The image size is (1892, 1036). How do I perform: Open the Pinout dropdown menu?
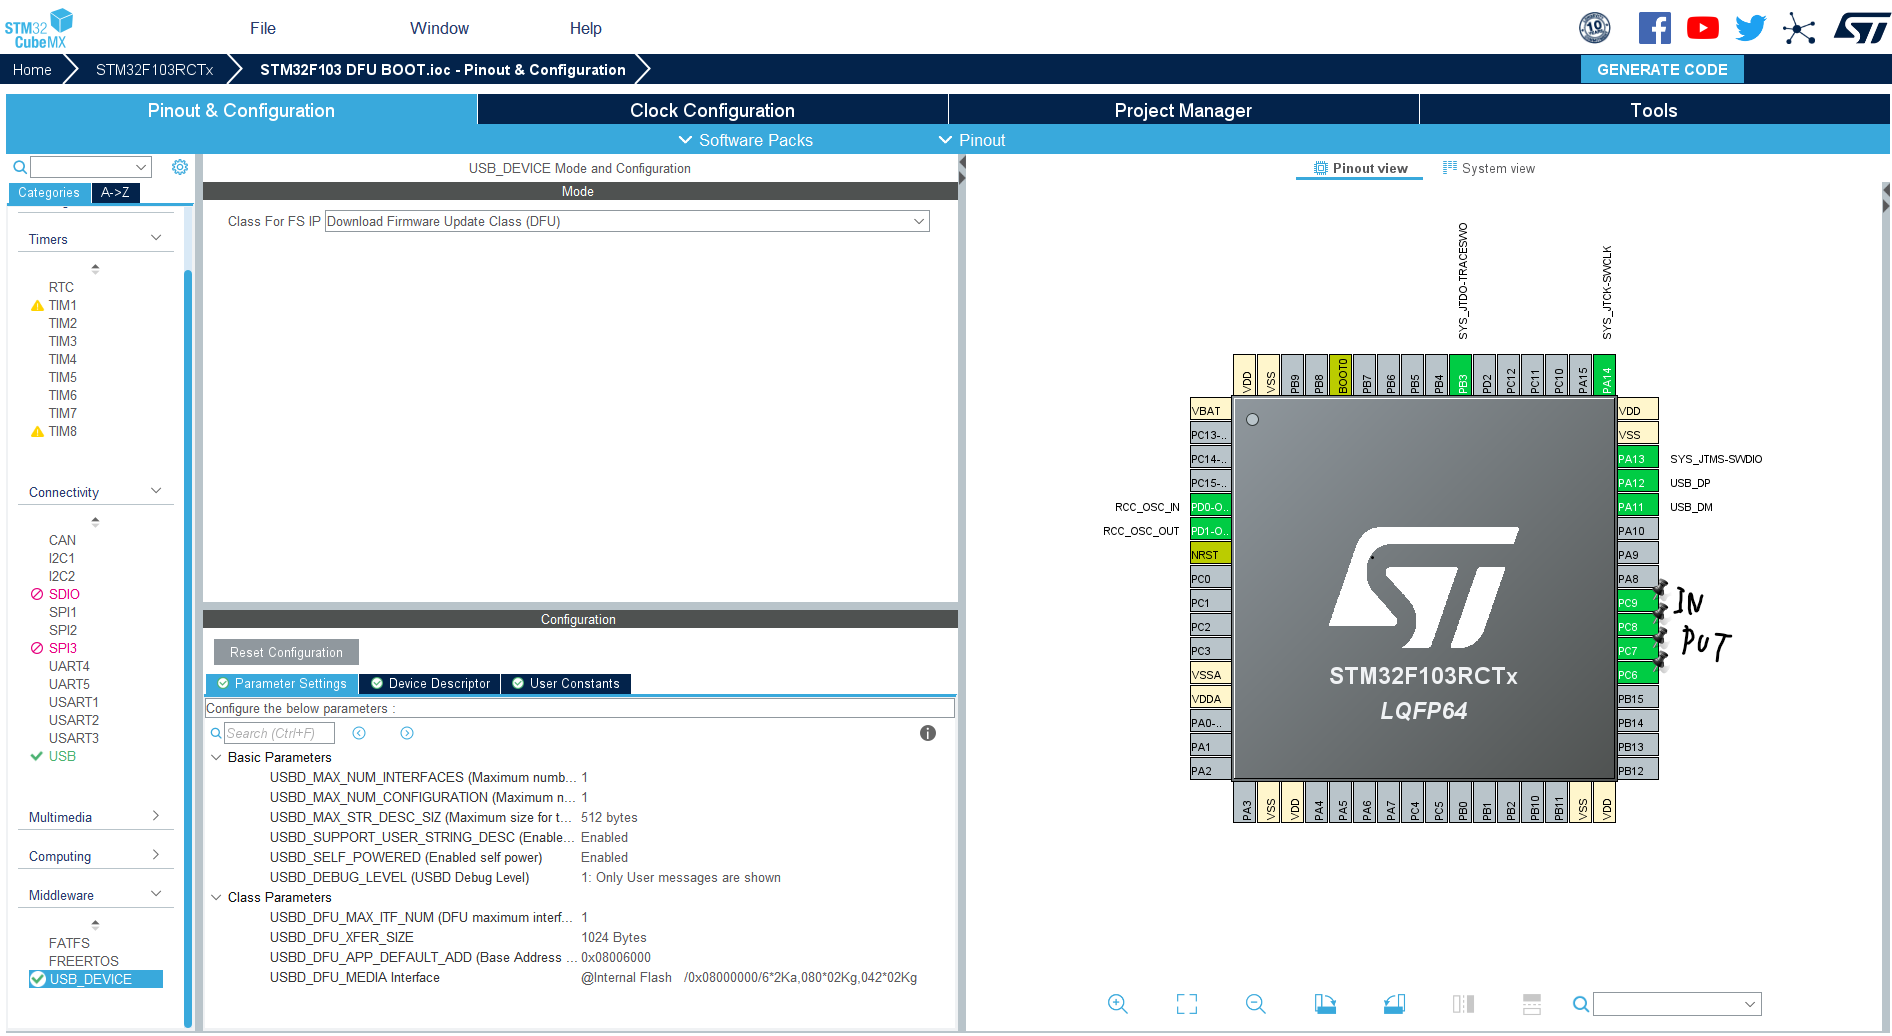[x=972, y=140]
